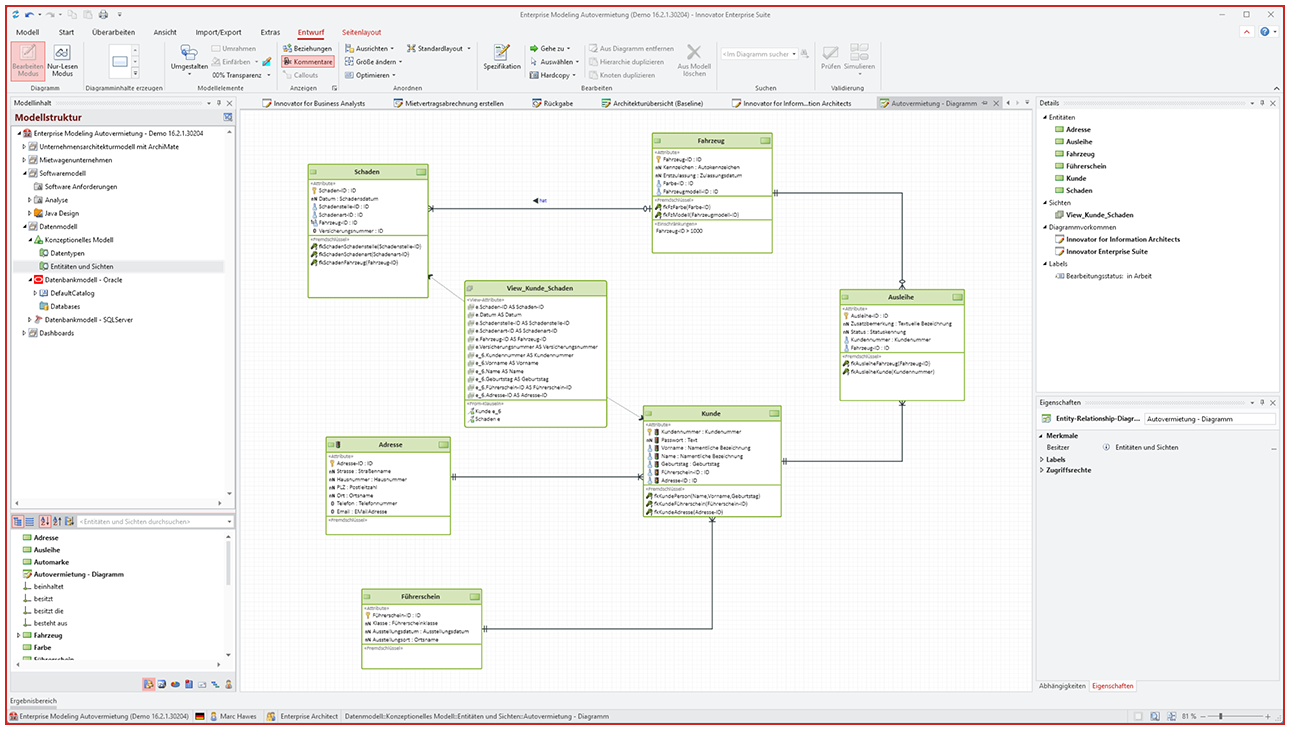Viewport: 1290px width, 730px height.
Task: Click the Prüfen validation icon
Action: (x=830, y=56)
